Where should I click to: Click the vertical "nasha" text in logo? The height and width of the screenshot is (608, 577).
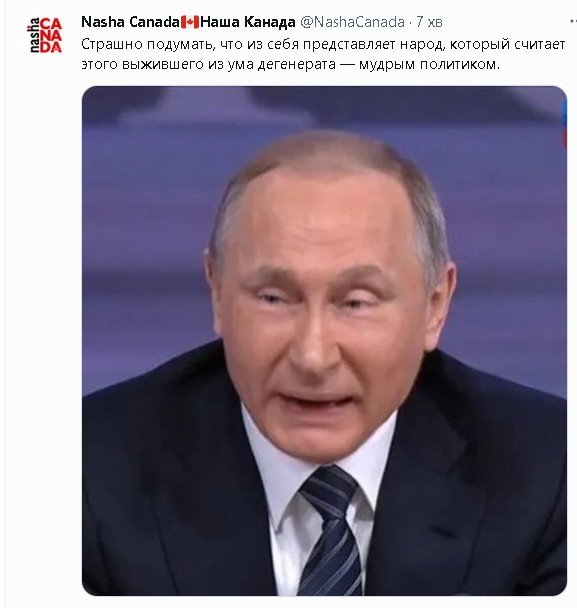click(x=33, y=35)
